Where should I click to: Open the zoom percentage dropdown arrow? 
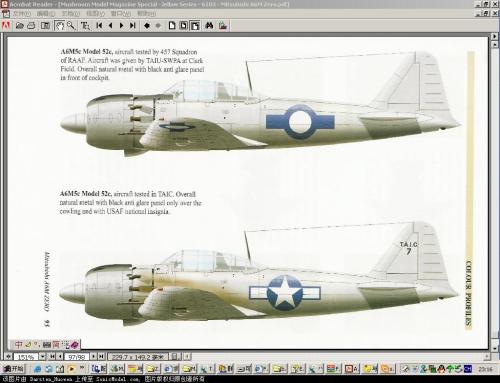click(42, 356)
